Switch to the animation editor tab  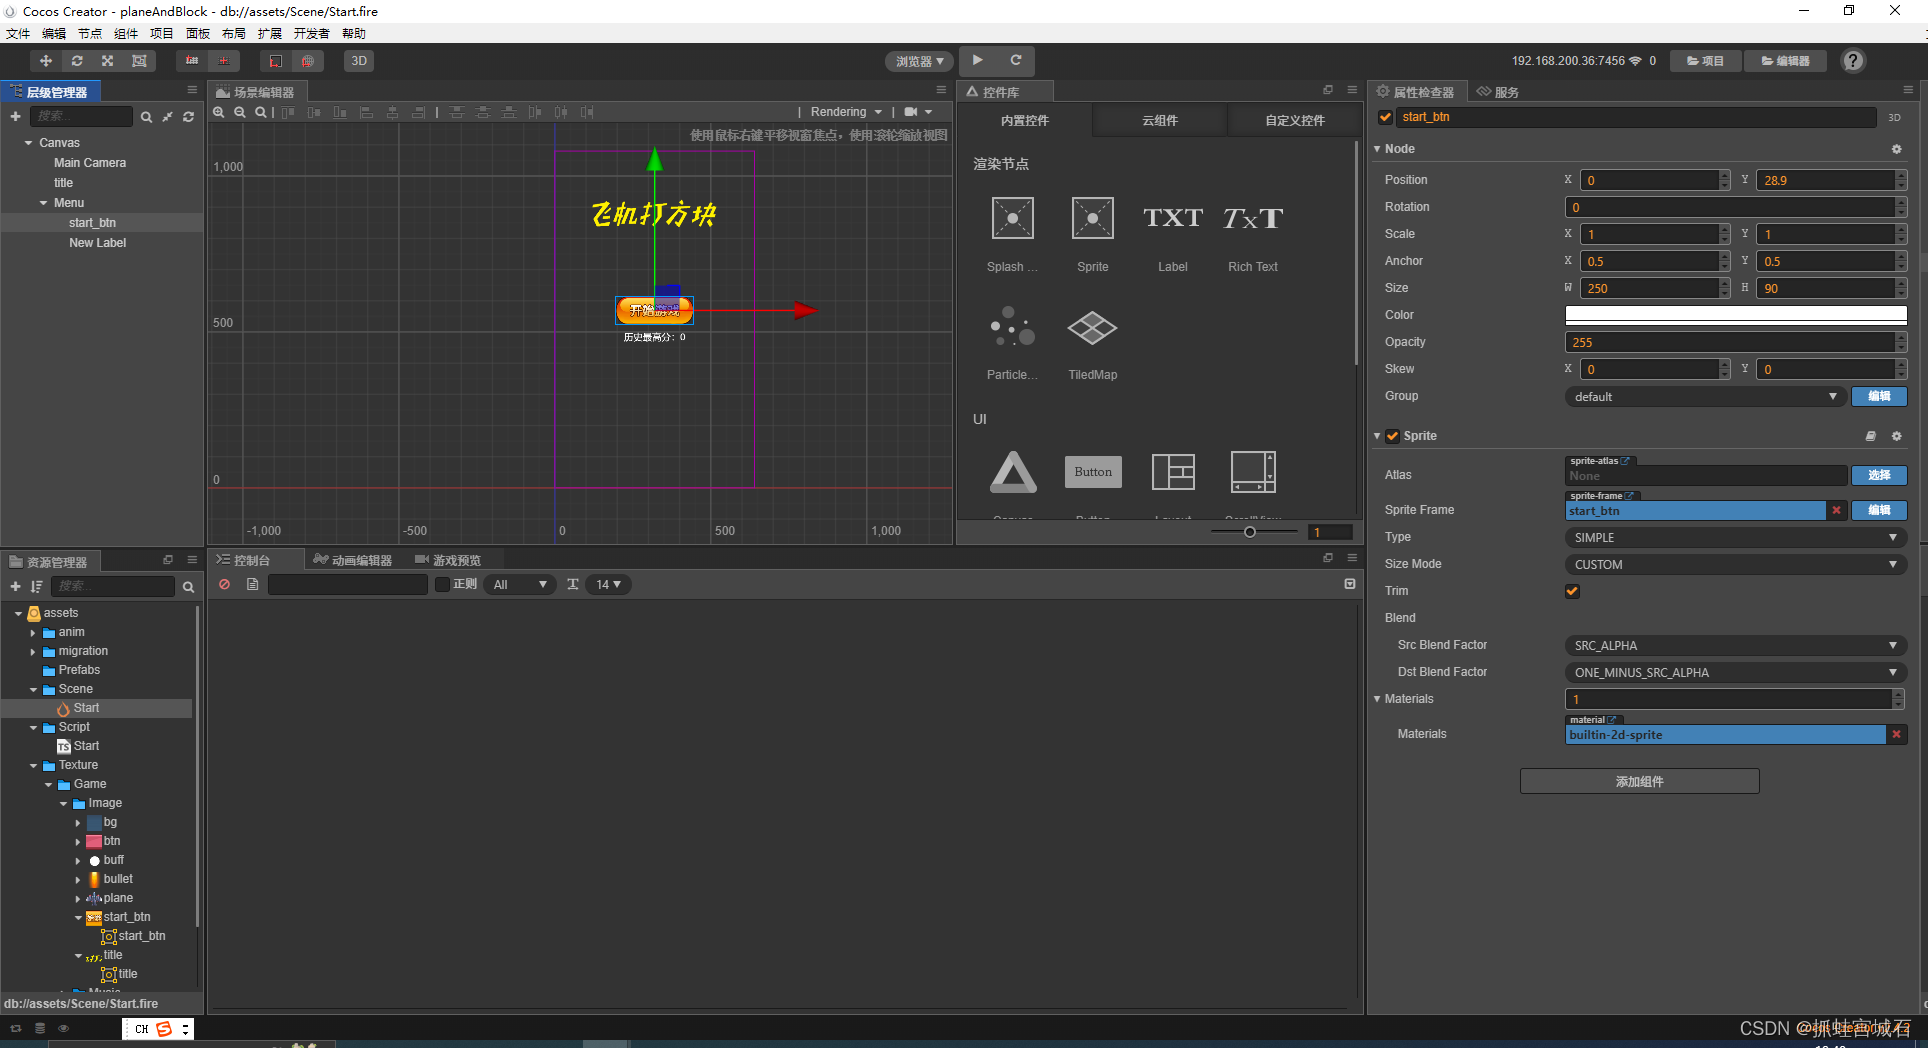pyautogui.click(x=353, y=560)
